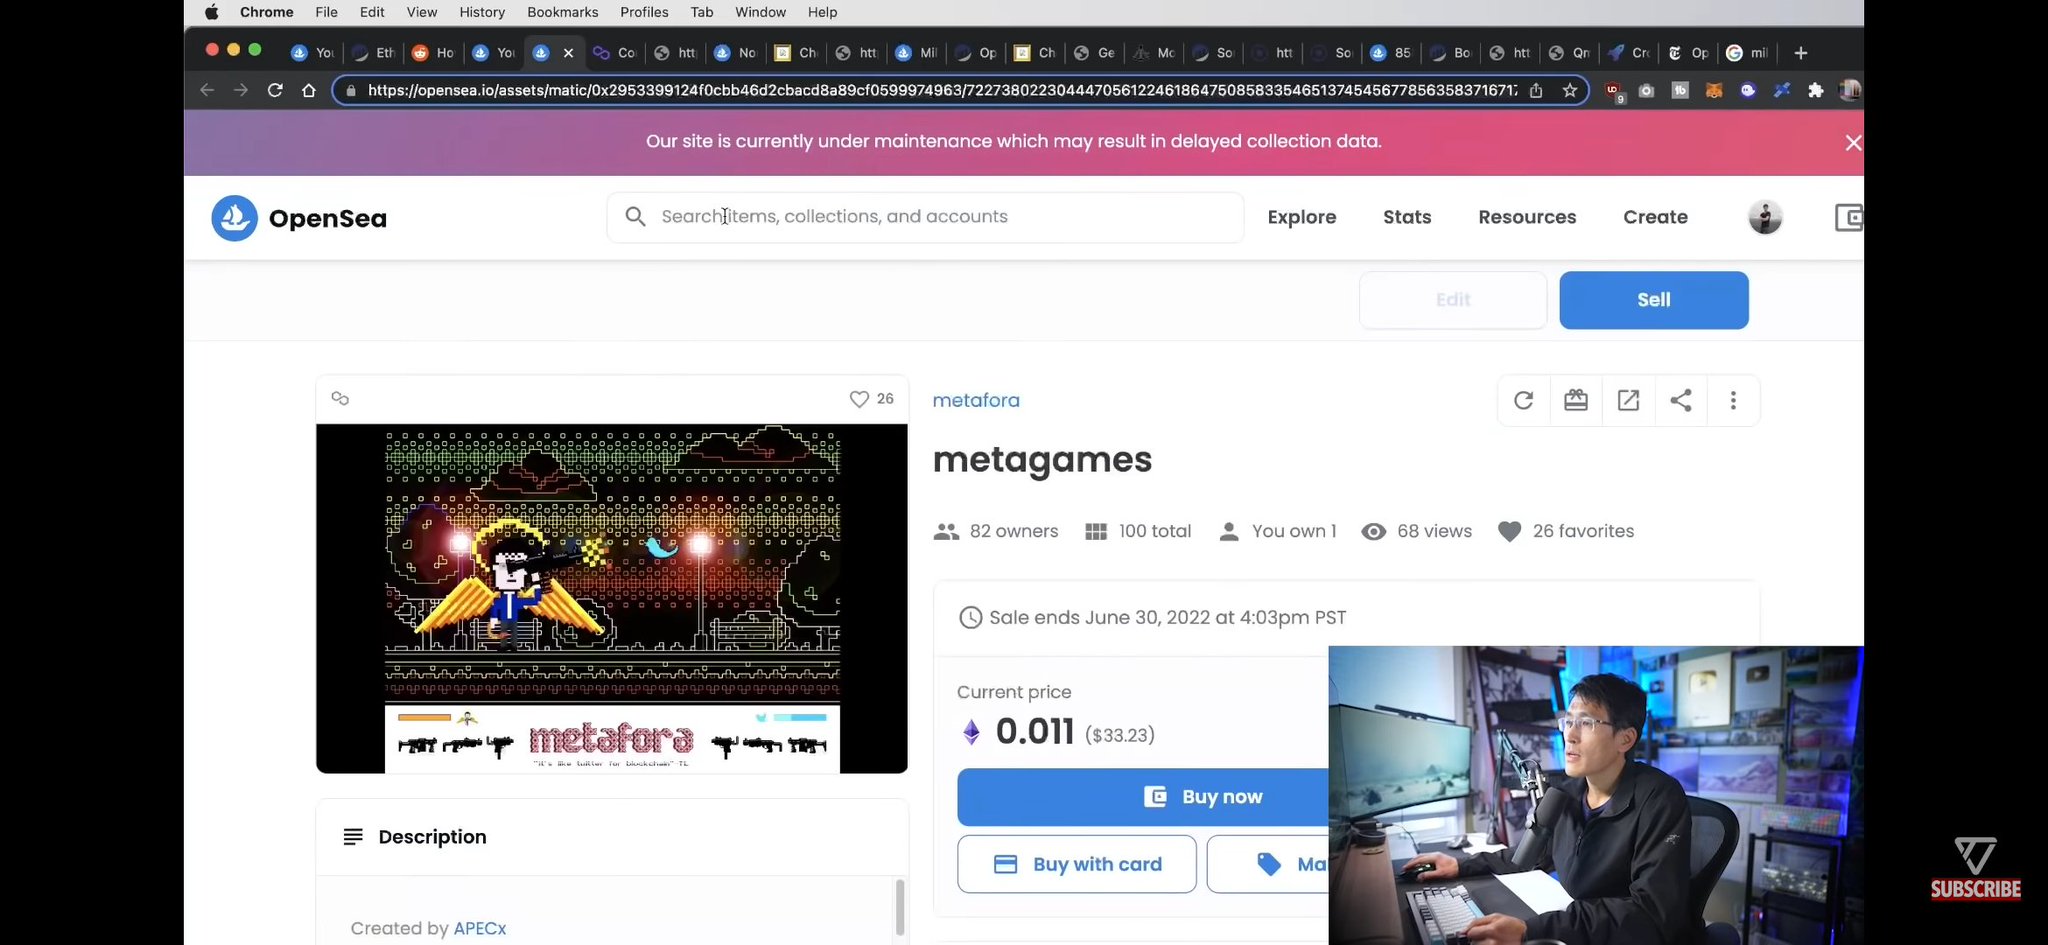Viewport: 2048px width, 945px height.
Task: Open Stats in OpenSea navigation
Action: [x=1407, y=217]
